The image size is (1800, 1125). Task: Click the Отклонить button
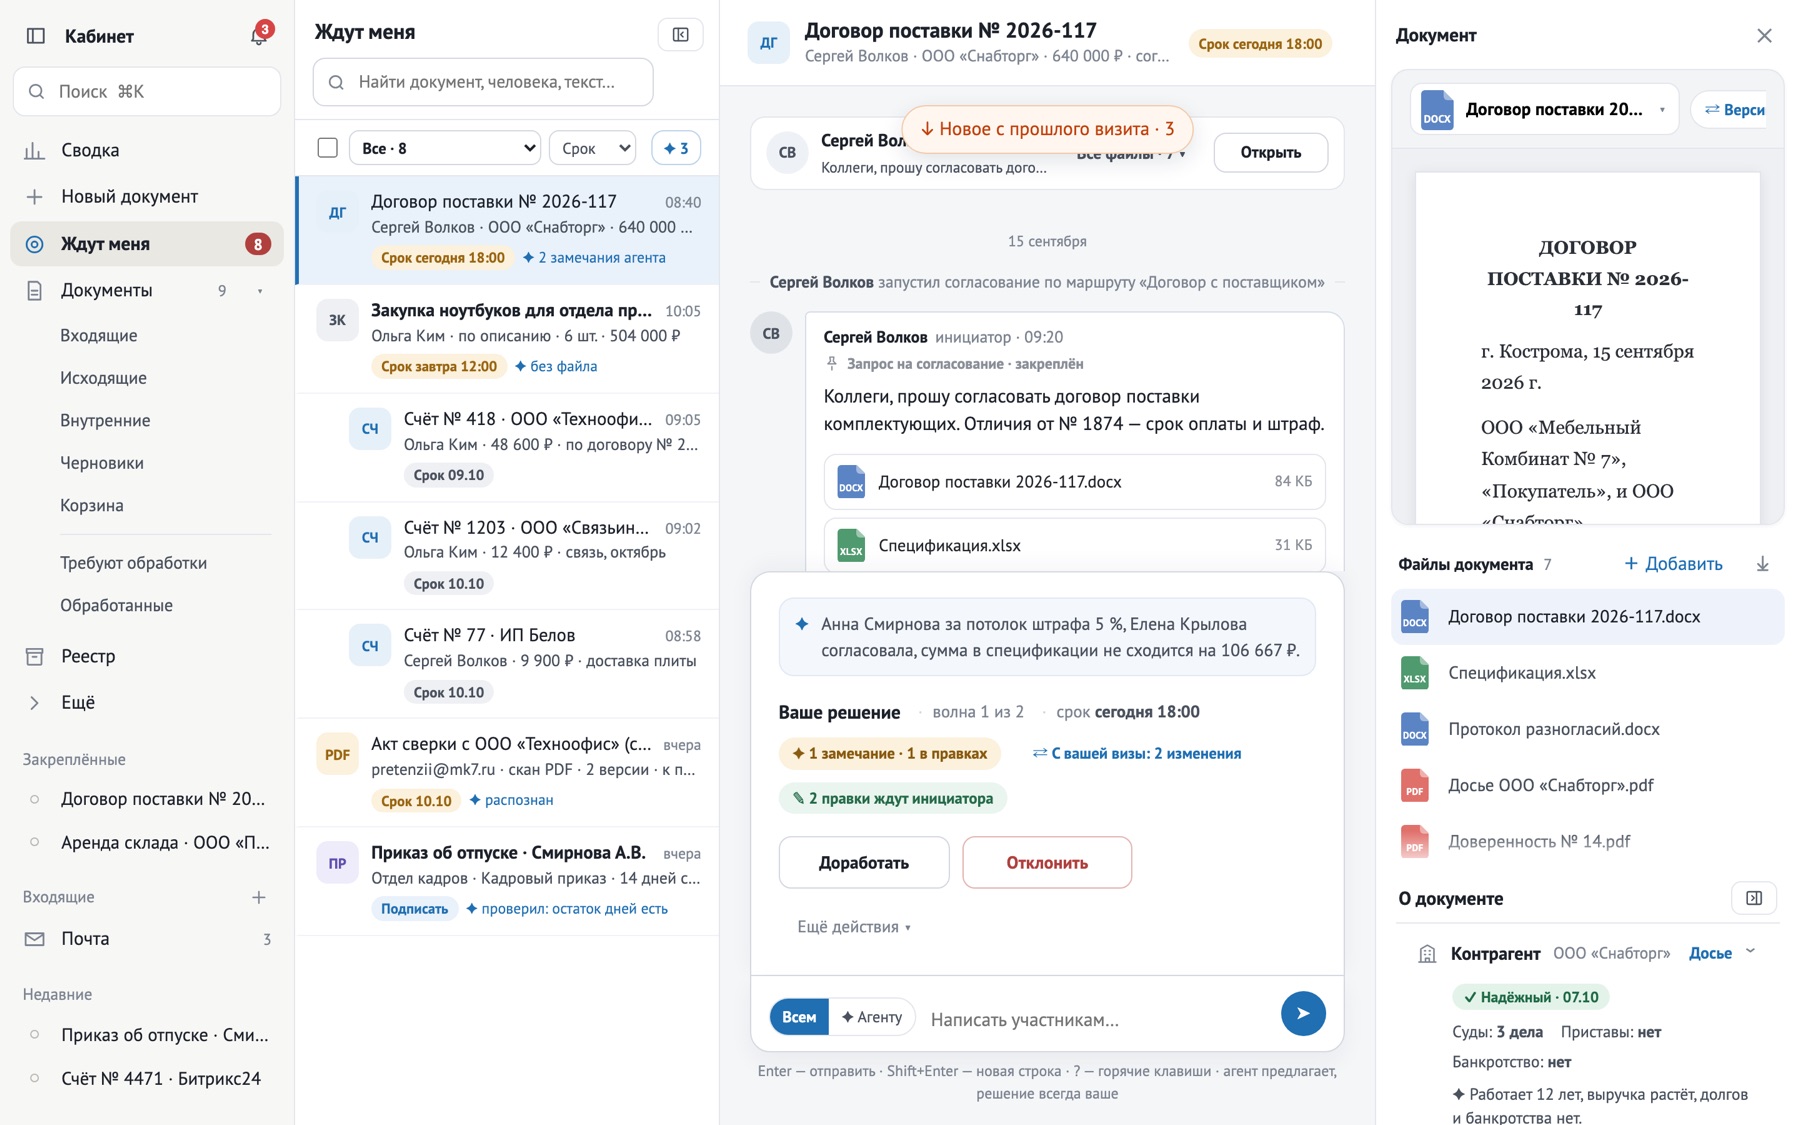pos(1047,862)
